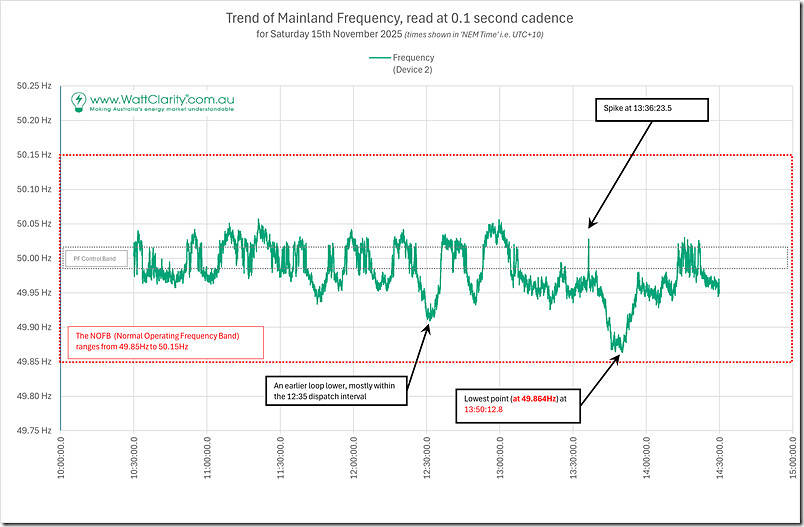Viewport: 804px width, 527px height.
Task: Select the 'PF Control Band' label
Action: (x=96, y=259)
